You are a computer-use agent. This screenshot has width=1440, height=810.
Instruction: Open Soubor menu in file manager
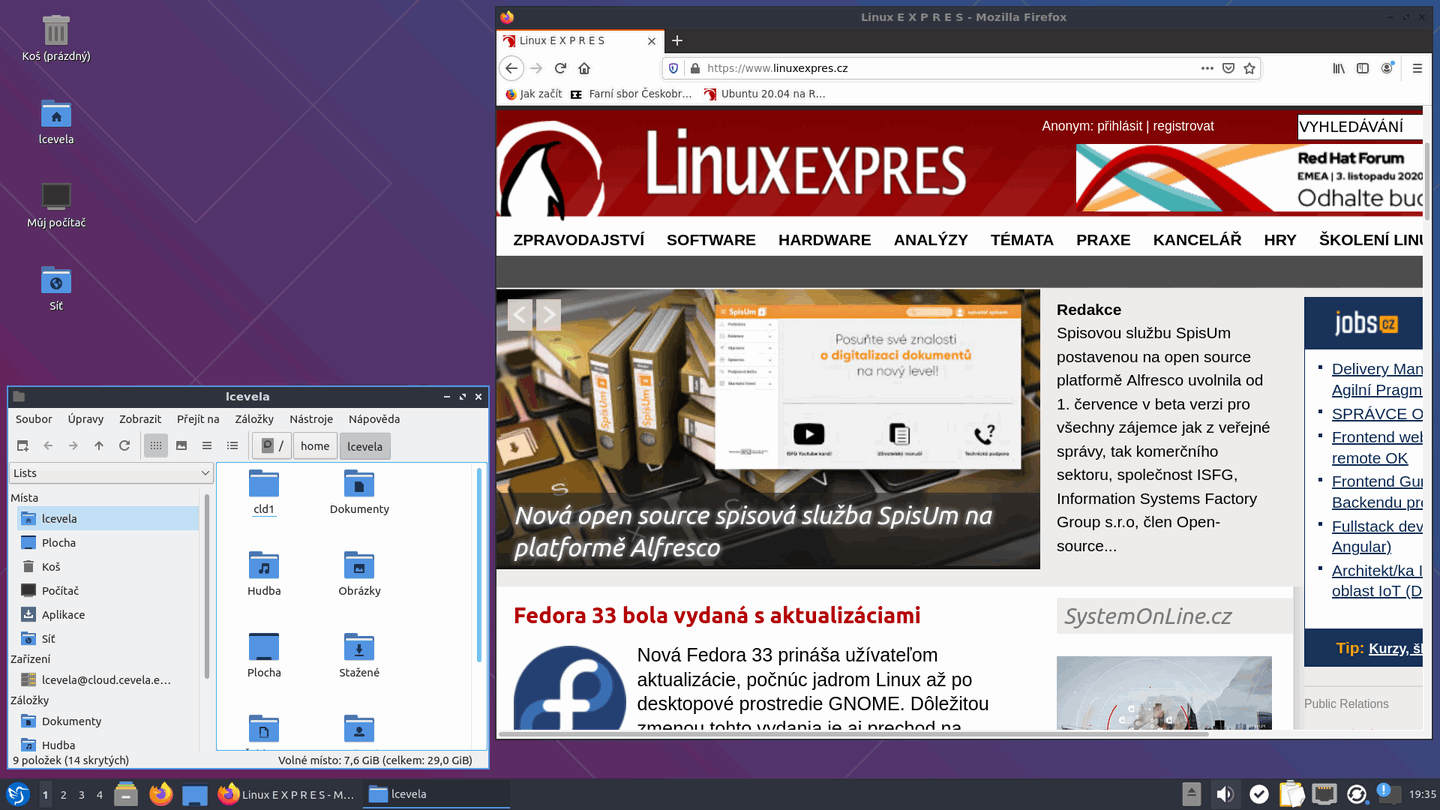pos(34,419)
